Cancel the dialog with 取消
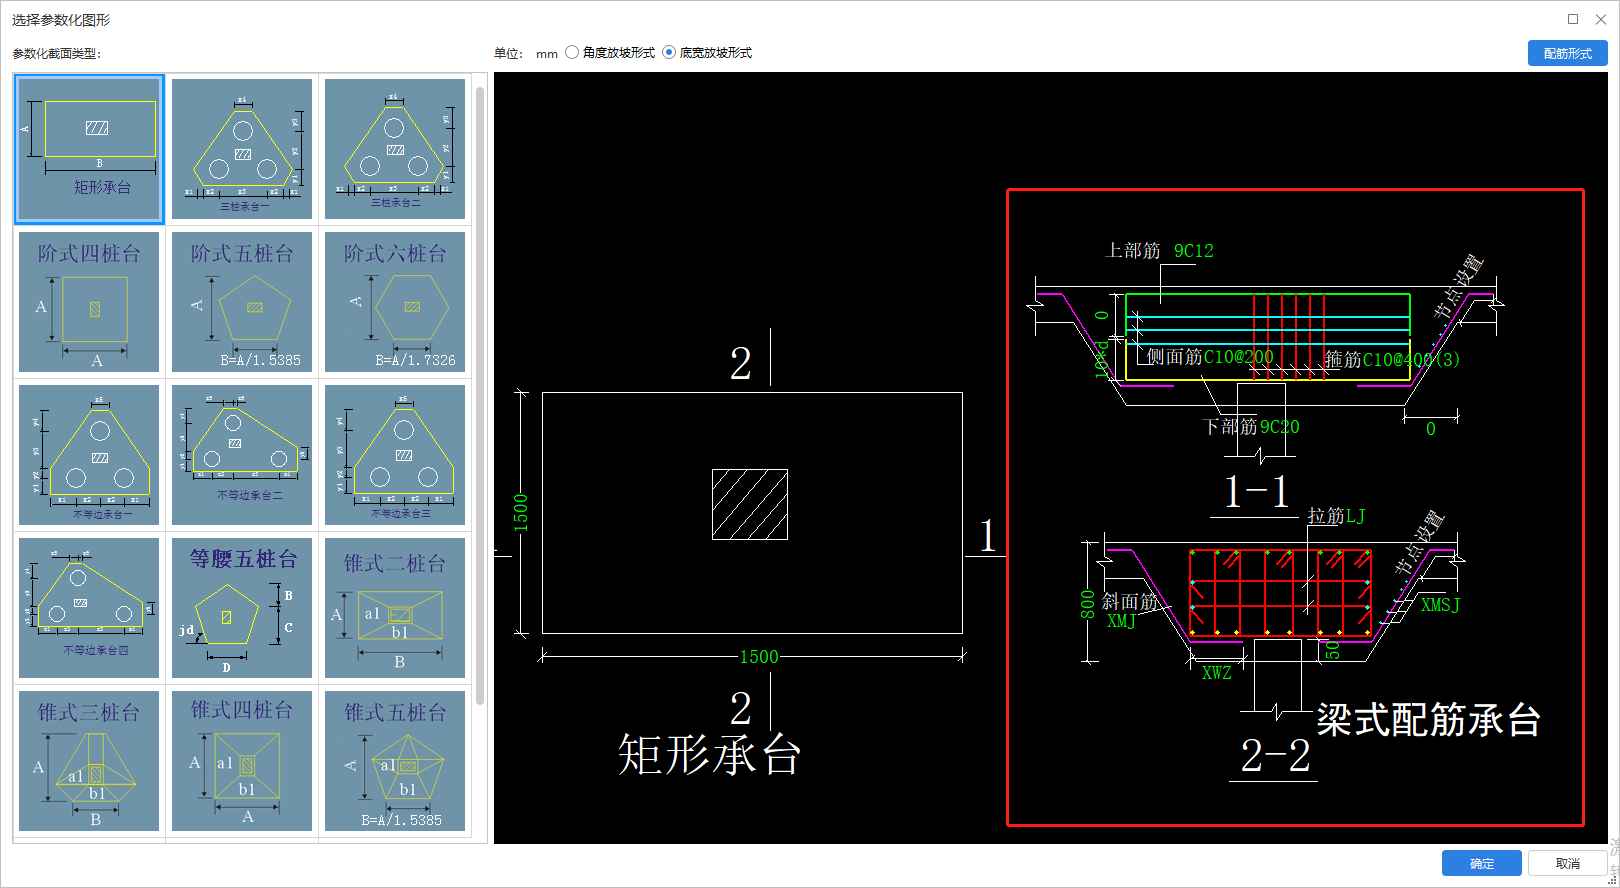Viewport: 1620px width, 888px height. [x=1567, y=863]
